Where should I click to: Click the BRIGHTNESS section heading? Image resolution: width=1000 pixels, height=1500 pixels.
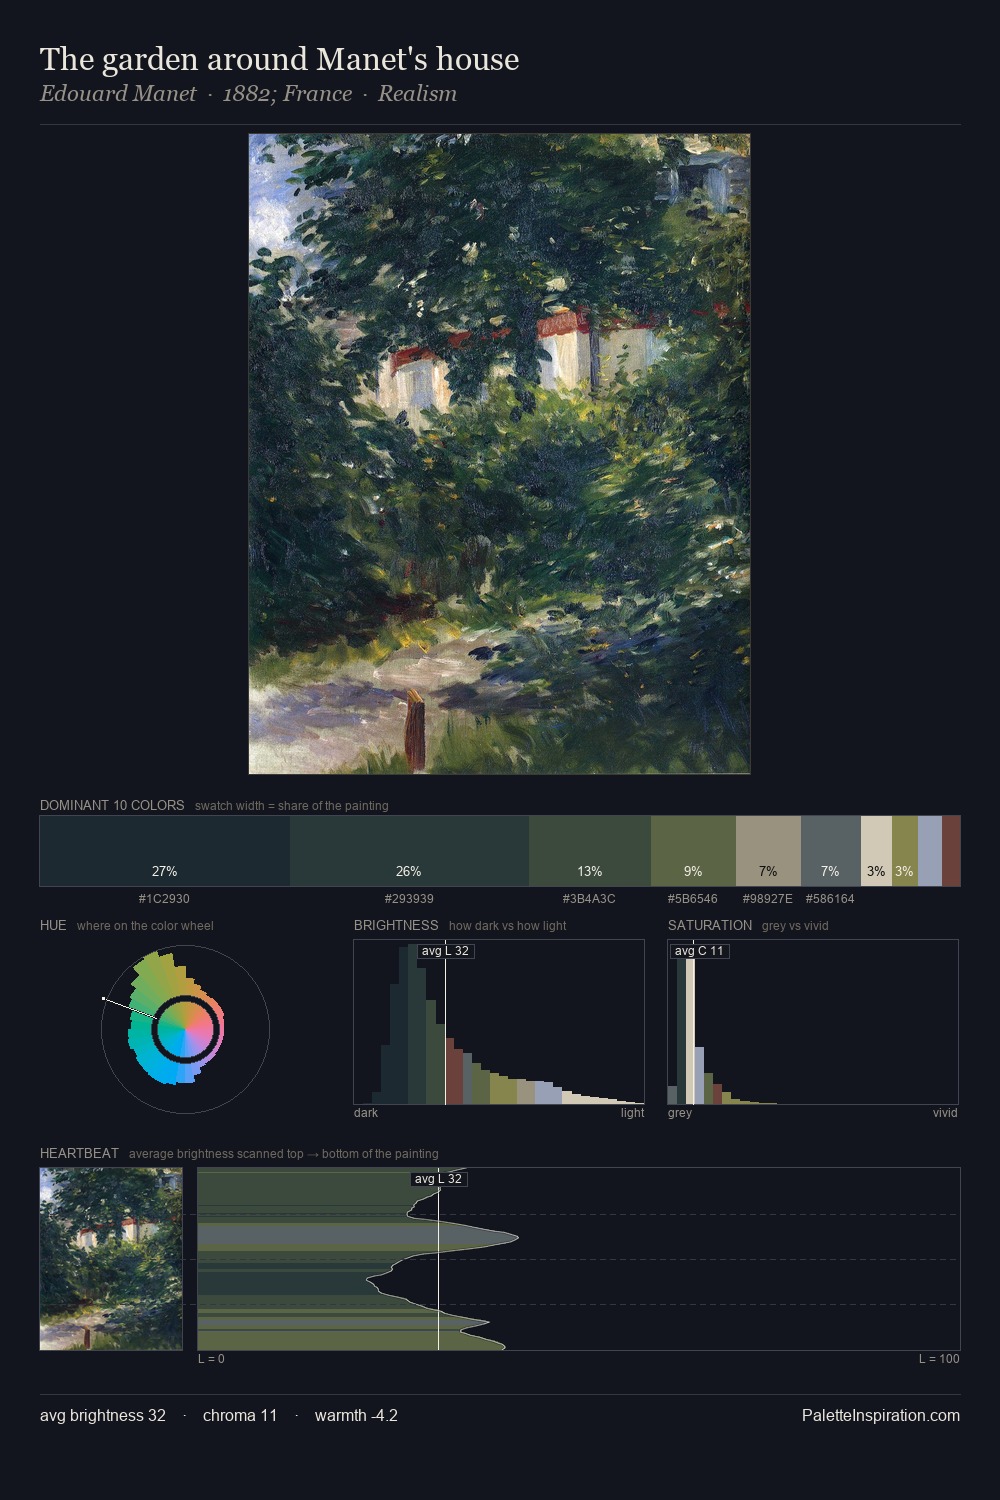click(x=396, y=925)
